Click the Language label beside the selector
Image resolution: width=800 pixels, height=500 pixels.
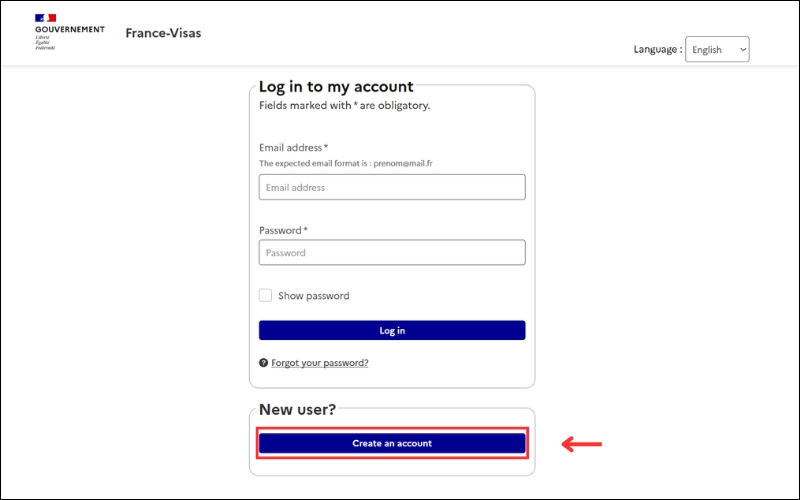tap(657, 49)
